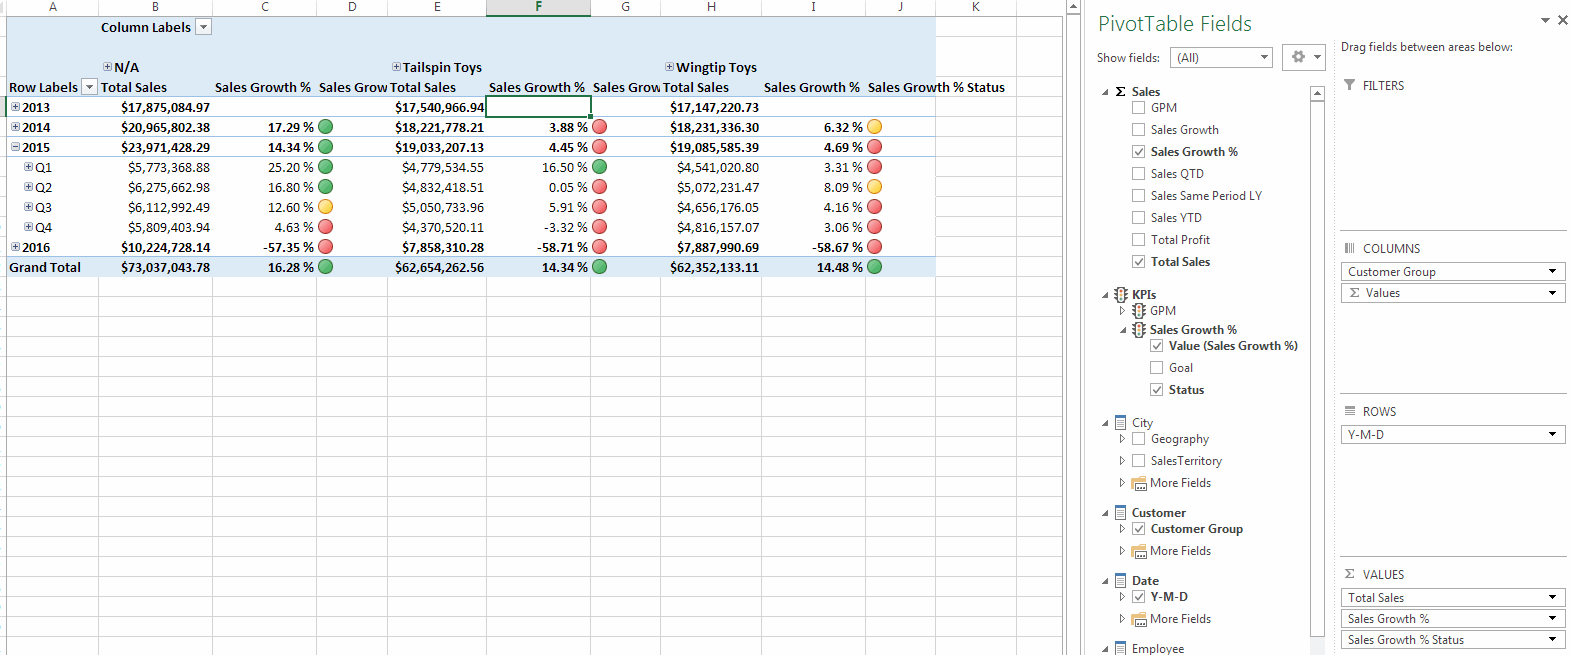Check the Sales Growth field checkbox
Screen dimensions: 1571x655
(x=1138, y=129)
